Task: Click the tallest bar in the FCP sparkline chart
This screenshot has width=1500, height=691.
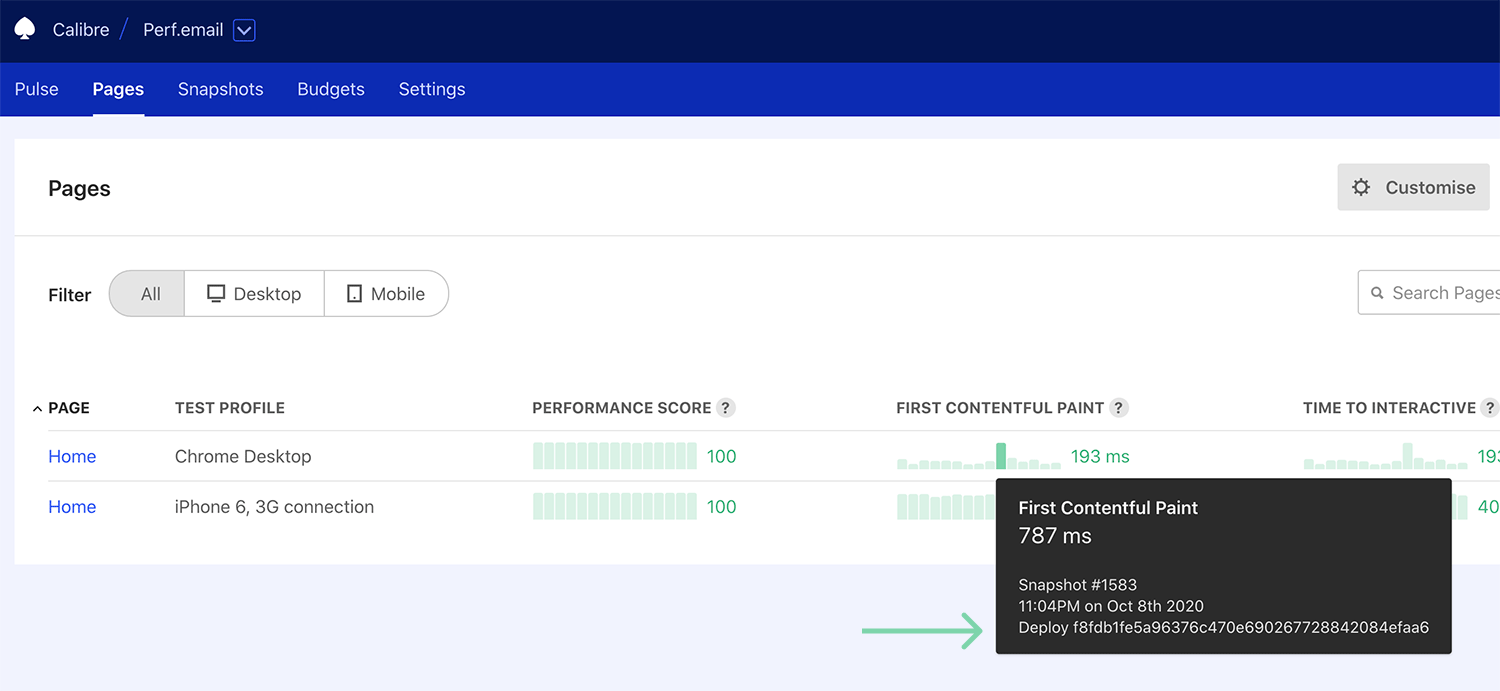Action: [1003, 455]
